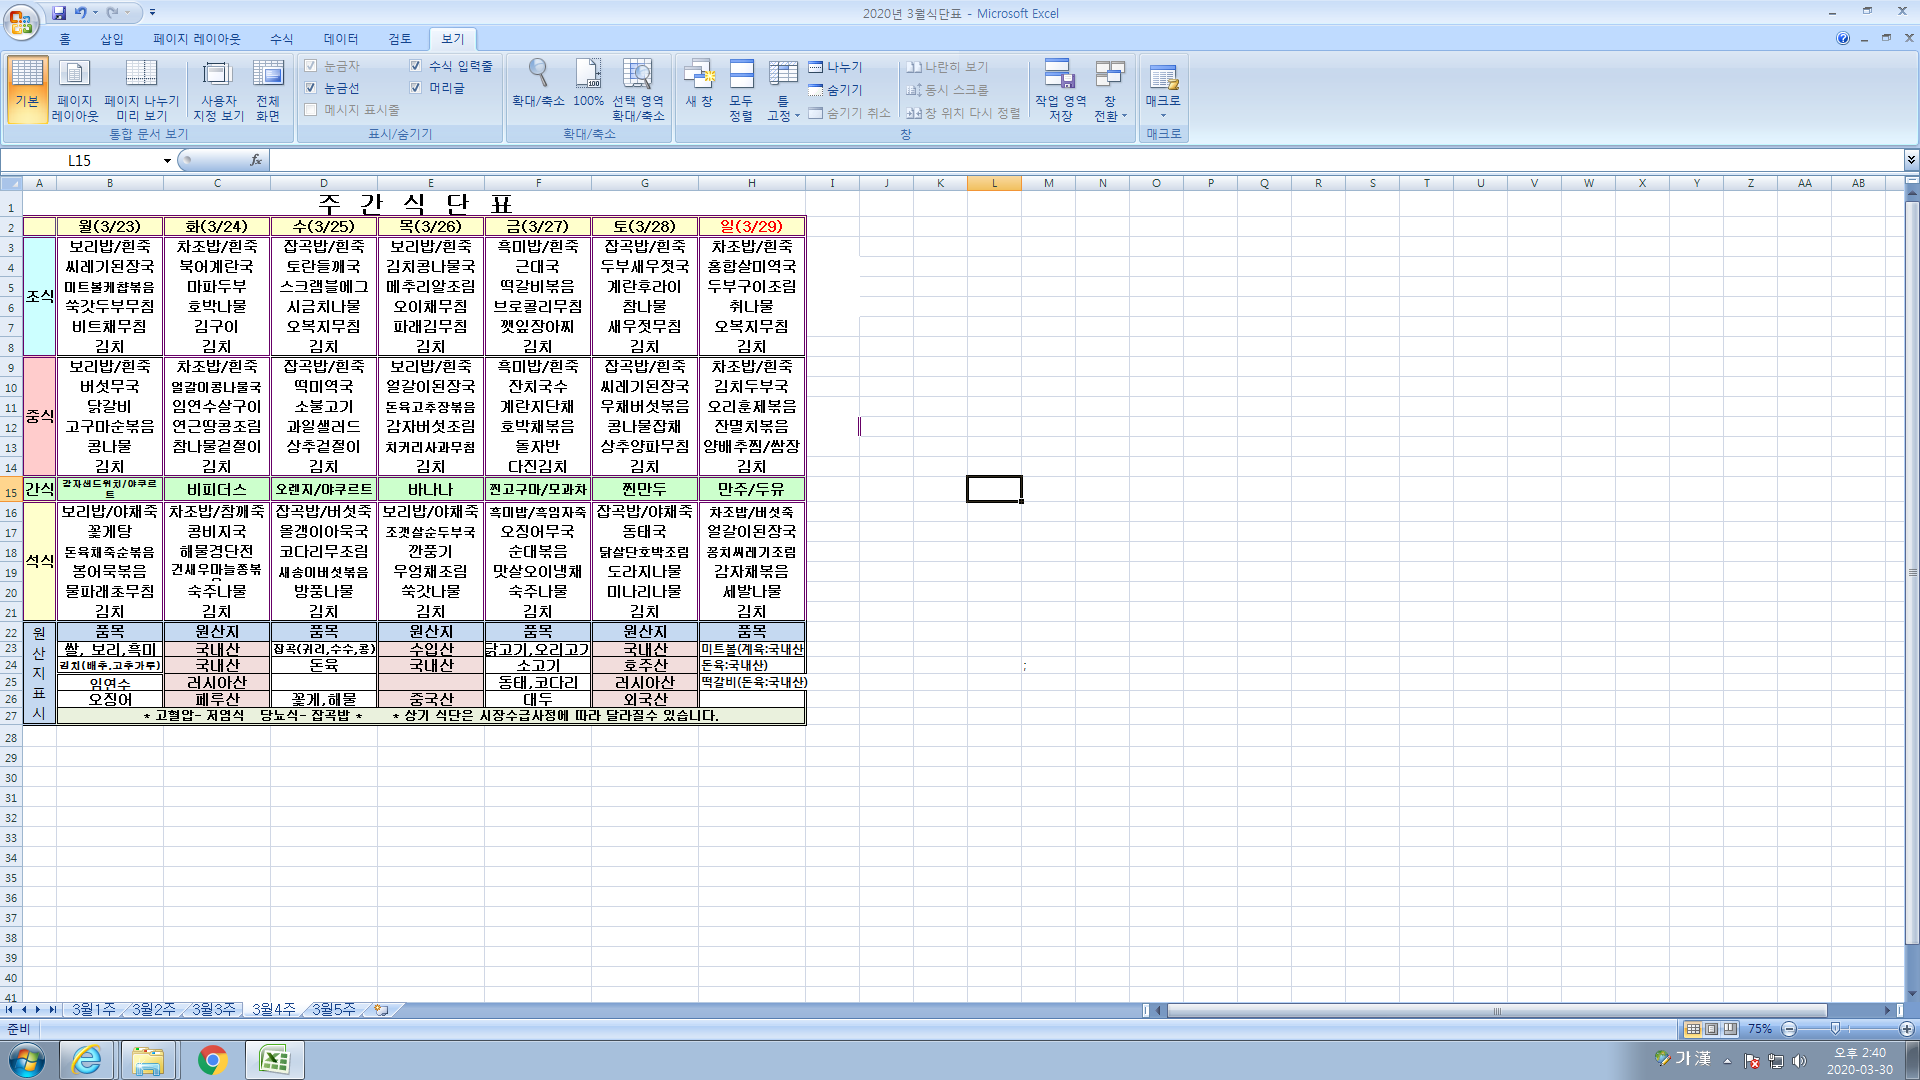
Task: Toggle the headings checkbox
Action: click(x=416, y=88)
